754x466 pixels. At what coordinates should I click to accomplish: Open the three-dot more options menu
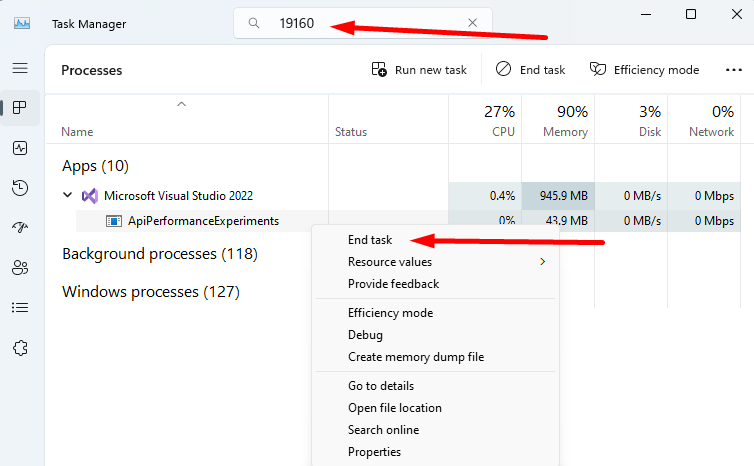tap(733, 70)
